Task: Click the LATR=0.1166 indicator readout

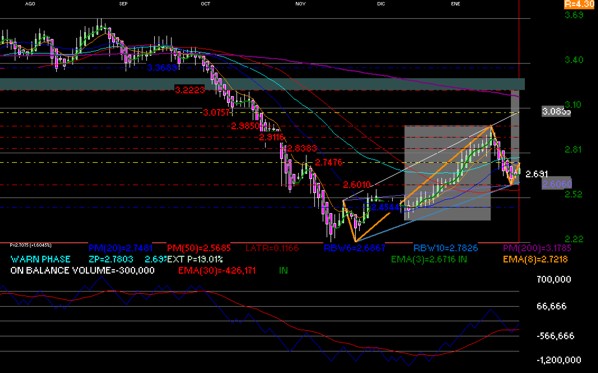Action: [x=272, y=248]
